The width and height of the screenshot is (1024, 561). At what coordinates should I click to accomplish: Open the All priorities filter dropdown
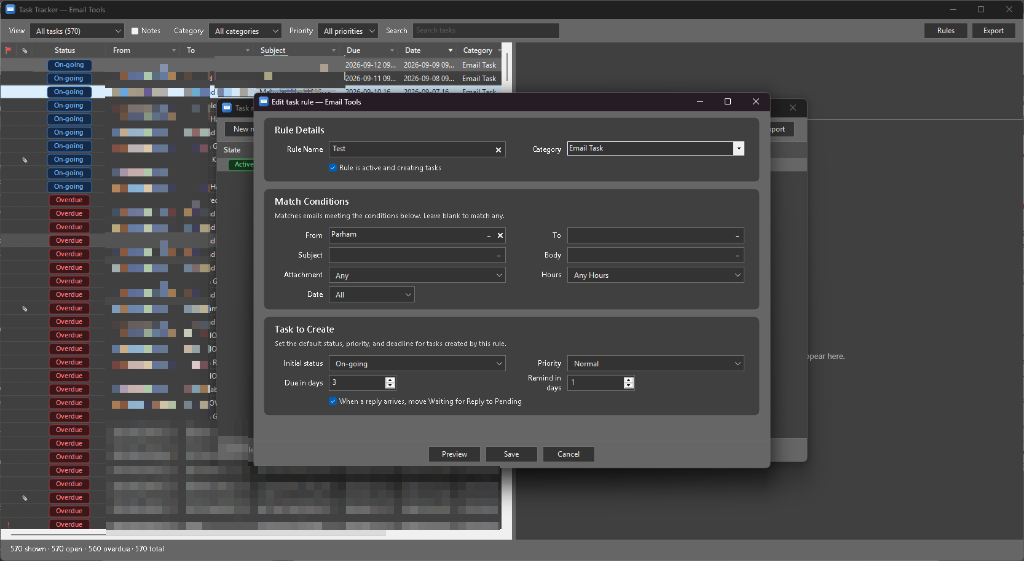(x=348, y=31)
